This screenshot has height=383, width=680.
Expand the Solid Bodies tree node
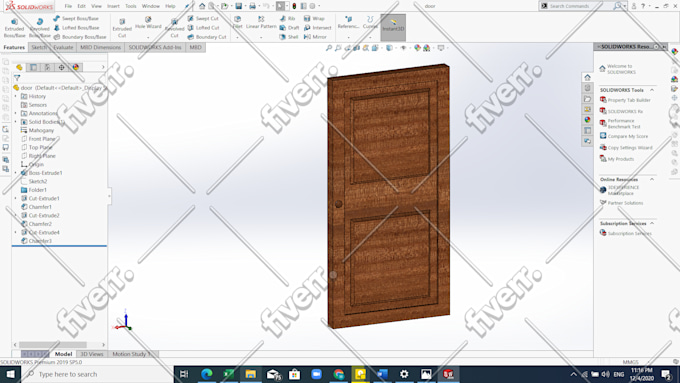[x=16, y=122]
